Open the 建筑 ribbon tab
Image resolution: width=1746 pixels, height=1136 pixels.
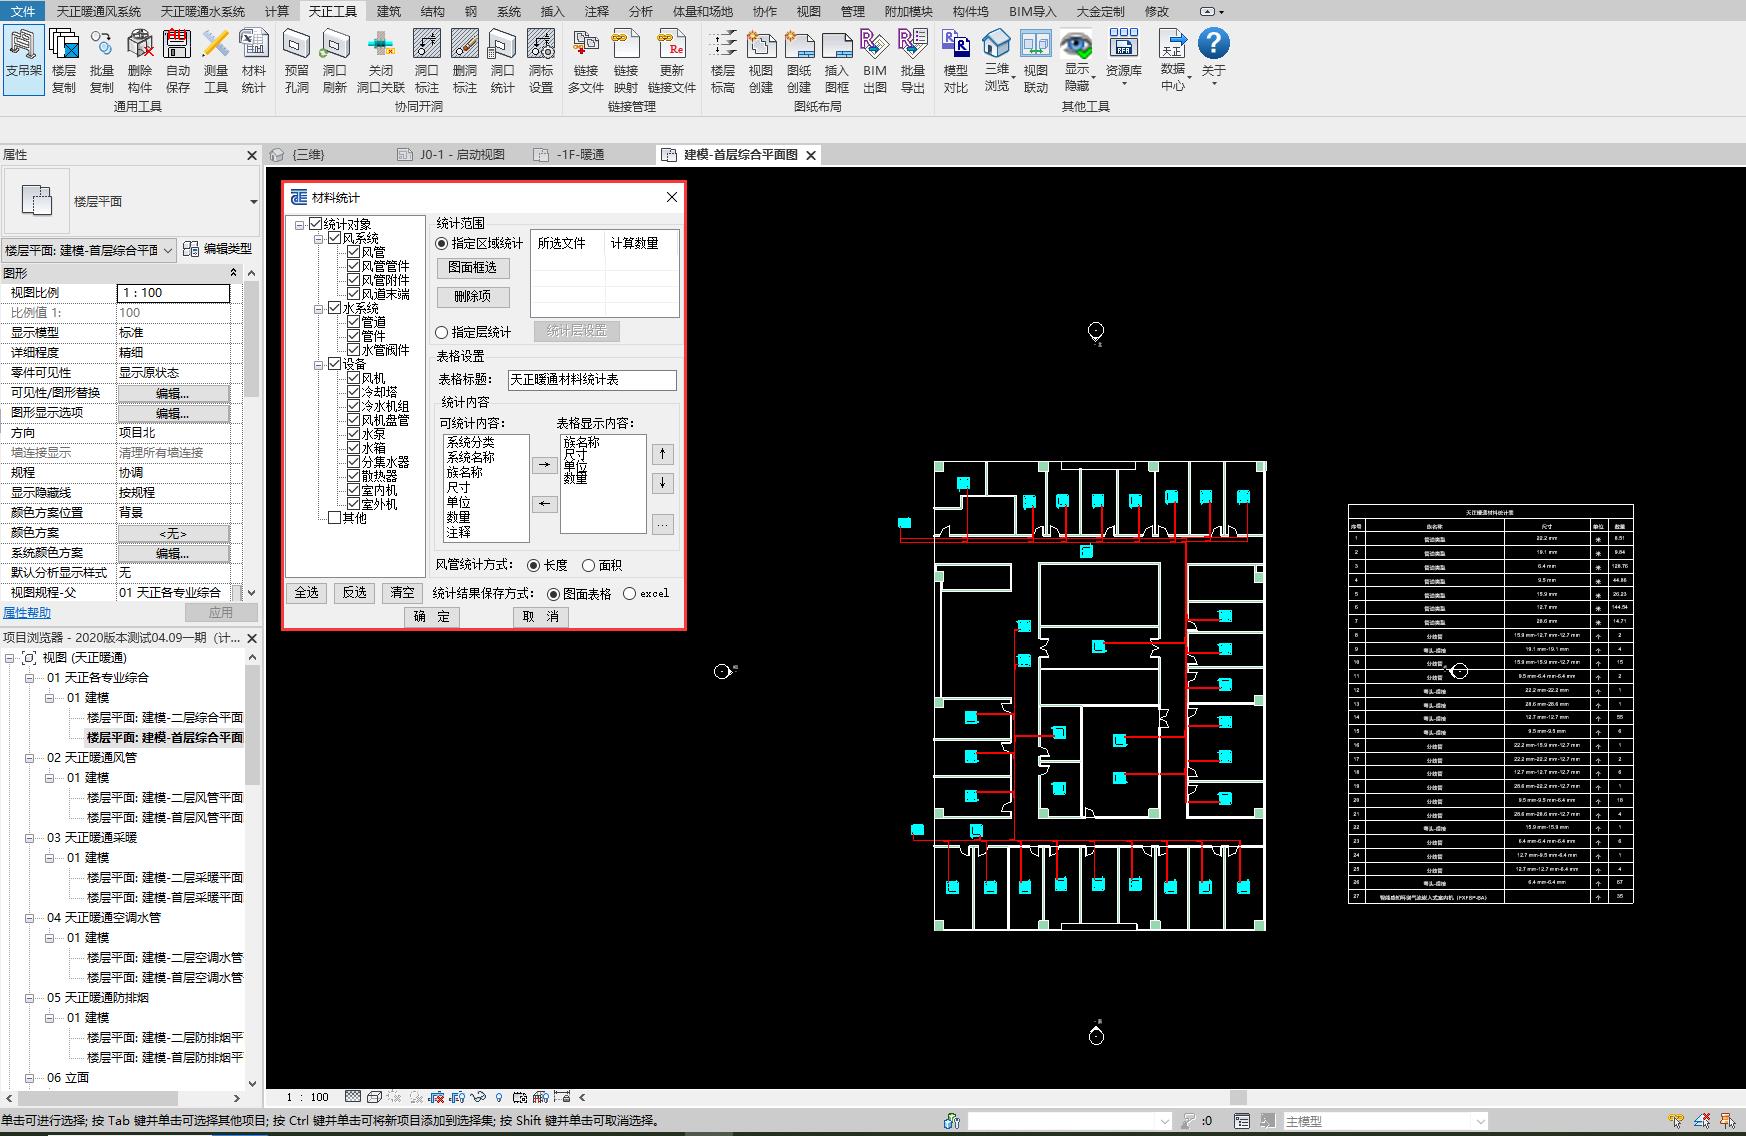(x=389, y=11)
